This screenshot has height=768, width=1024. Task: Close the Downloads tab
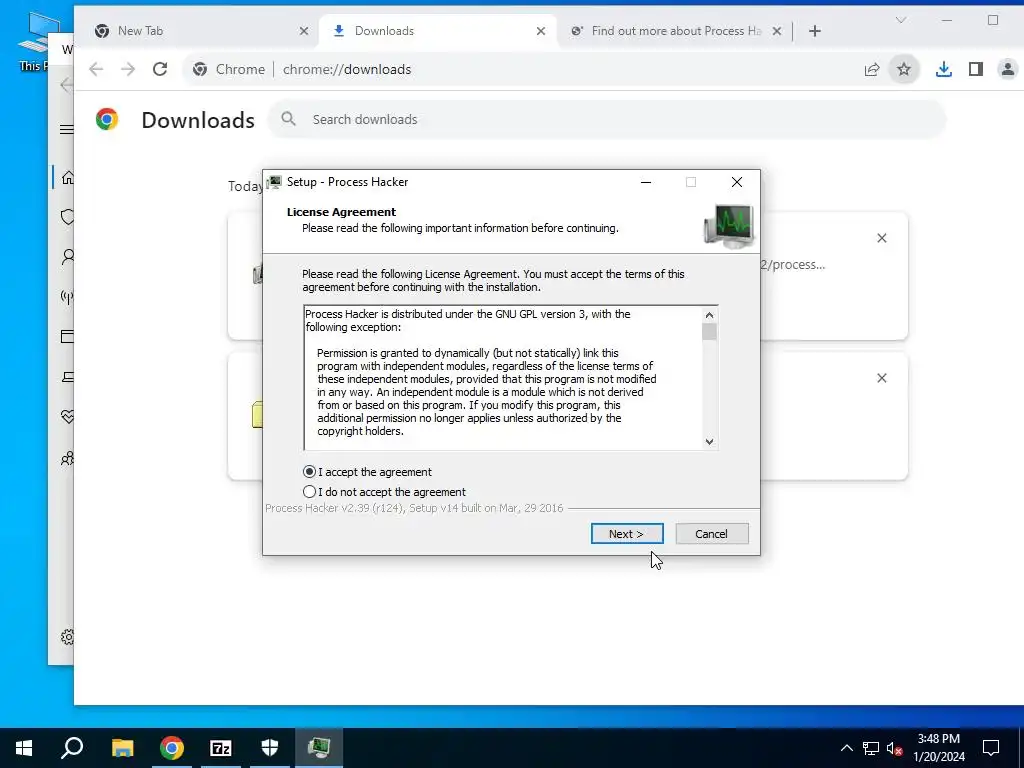click(541, 31)
